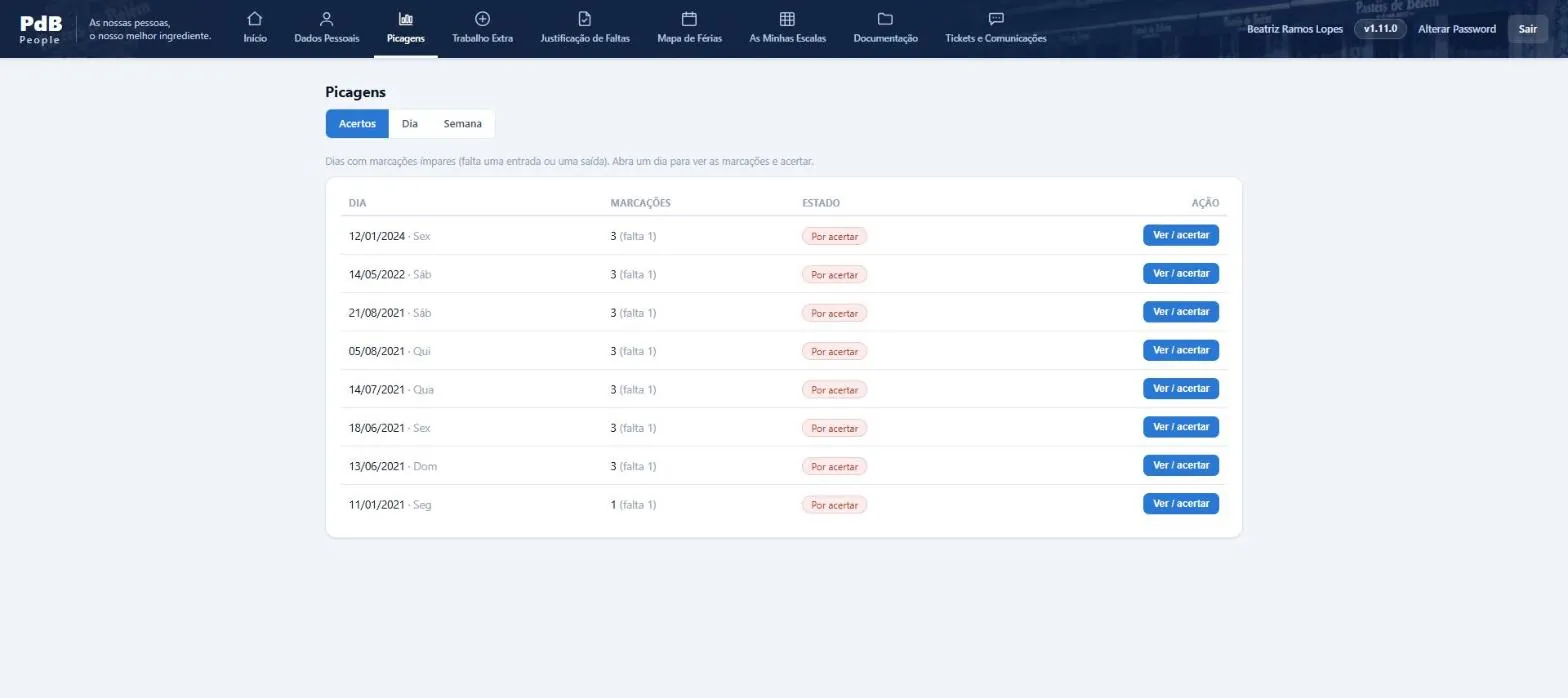Select the date 11/01/2021 · Seg
The height and width of the screenshot is (698, 1568).
390,505
